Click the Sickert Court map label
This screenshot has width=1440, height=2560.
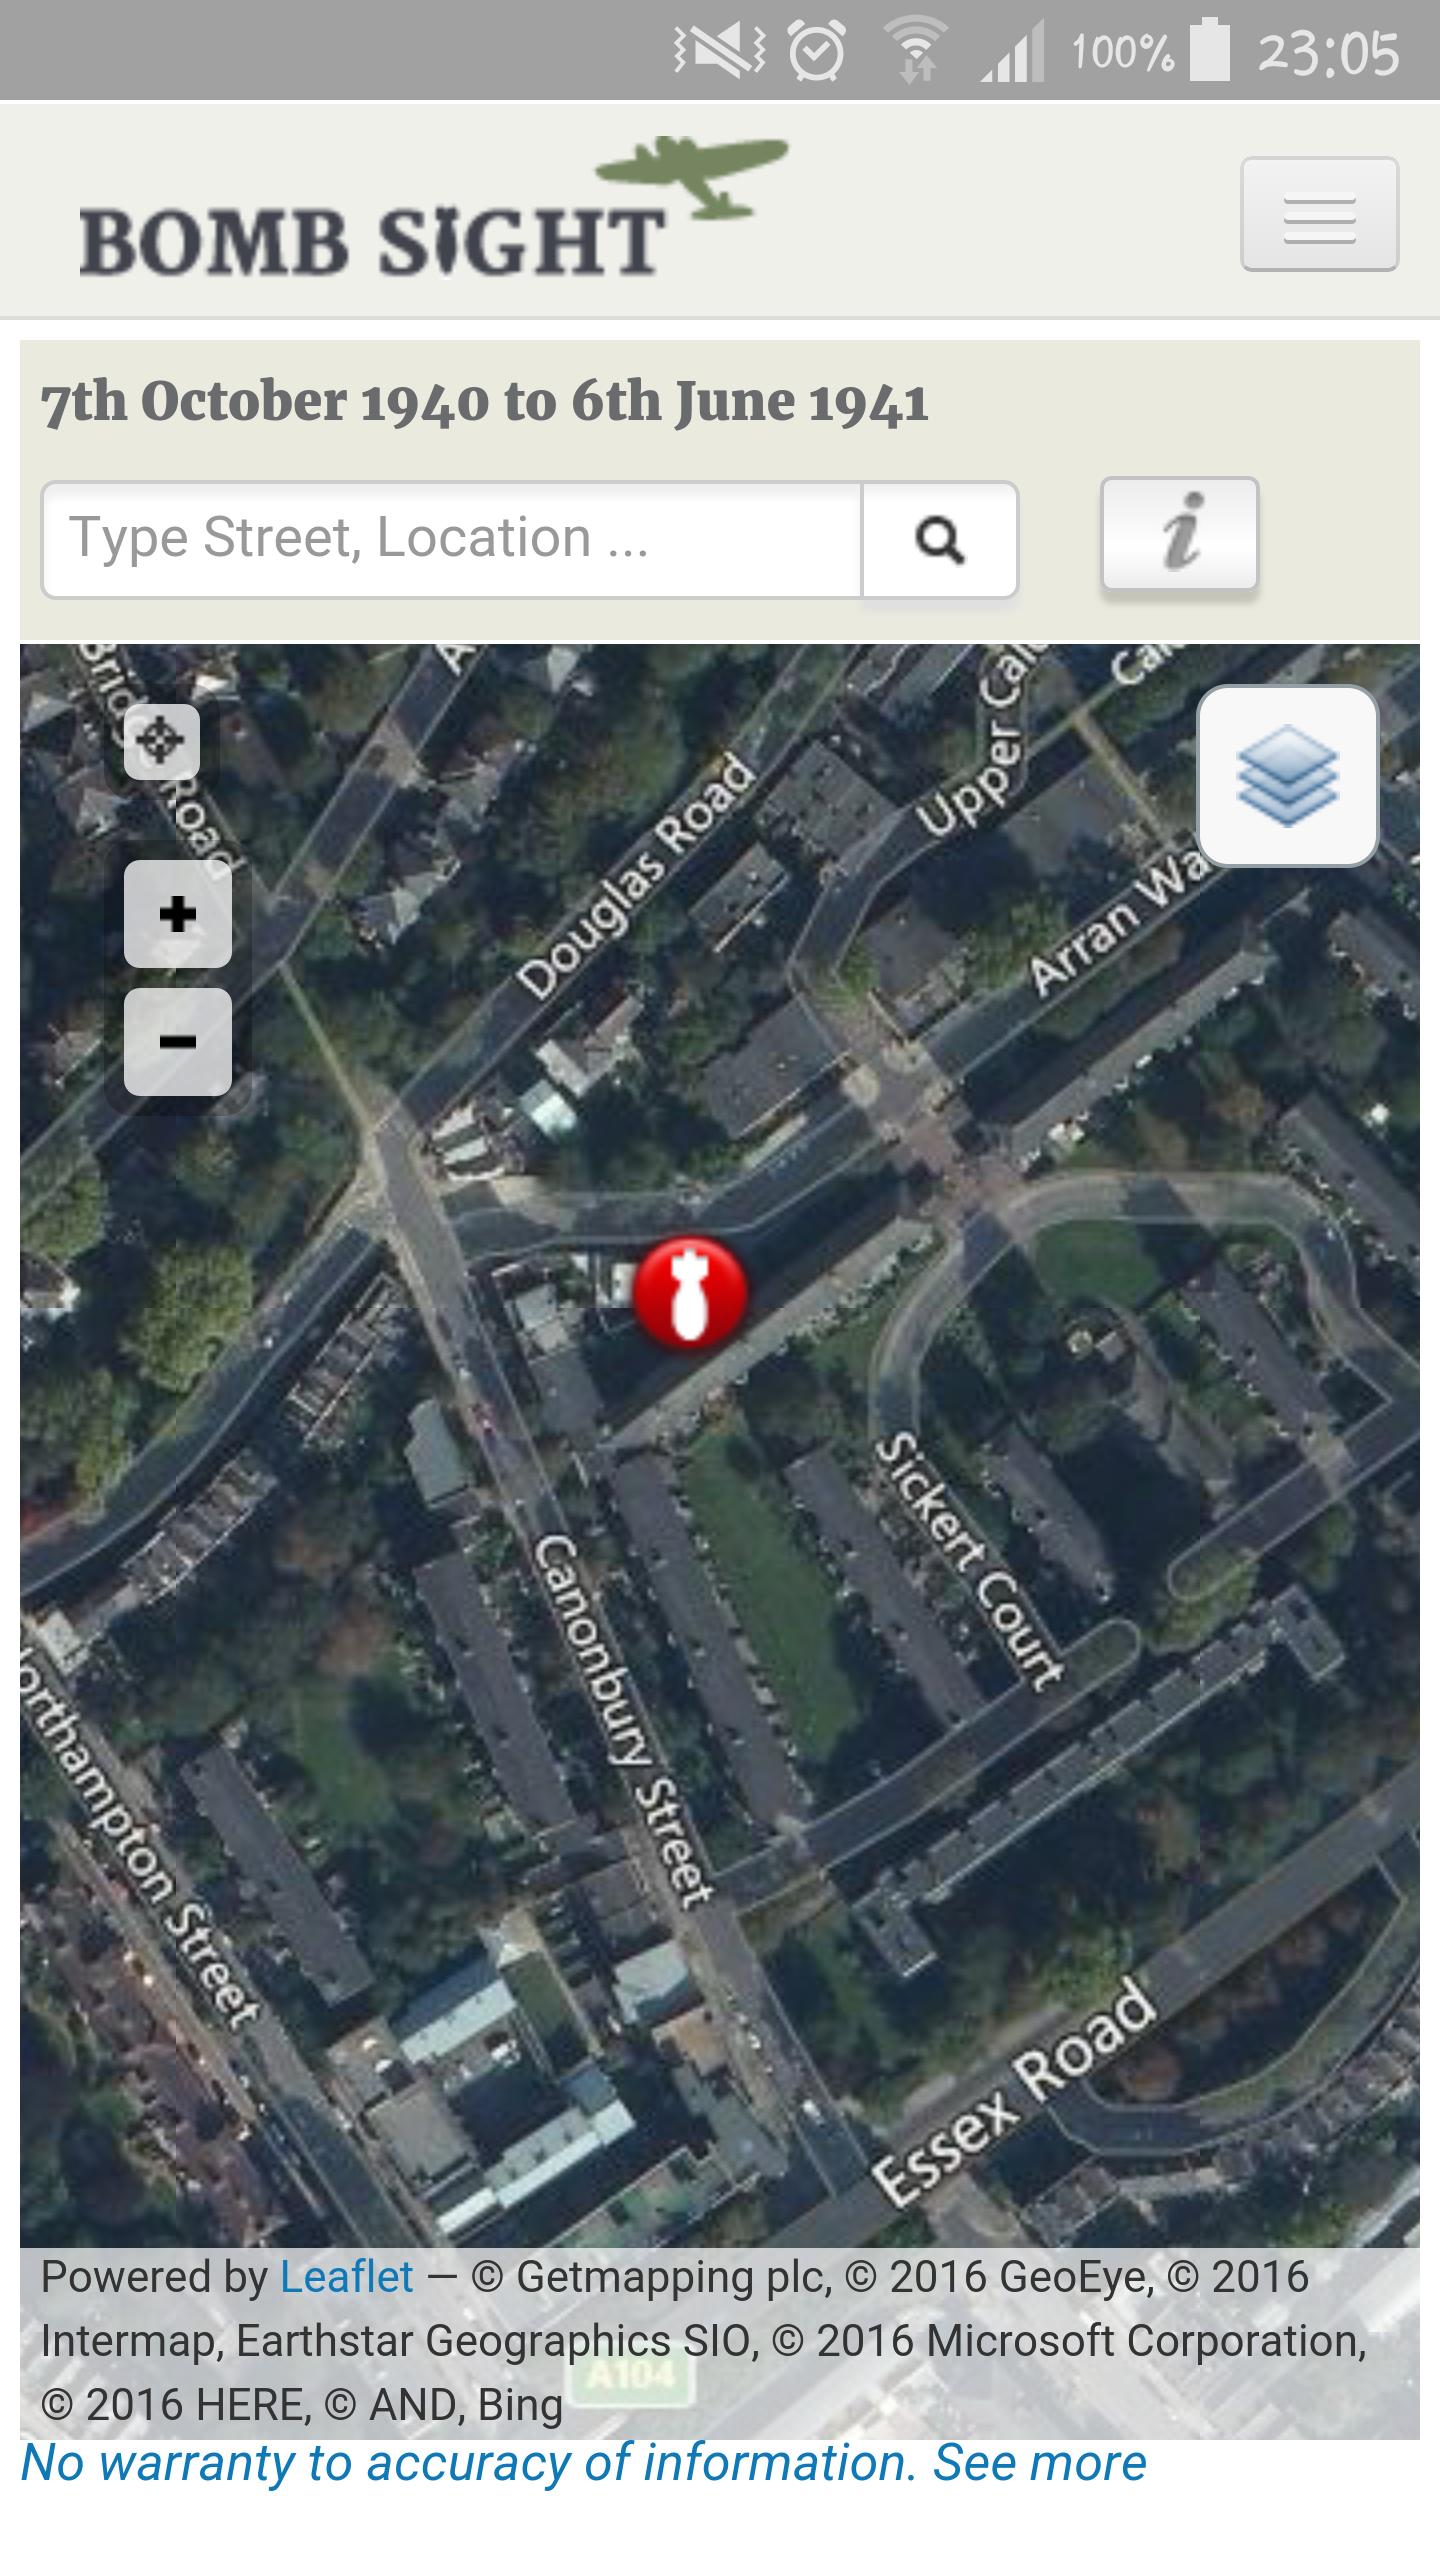pos(968,1561)
